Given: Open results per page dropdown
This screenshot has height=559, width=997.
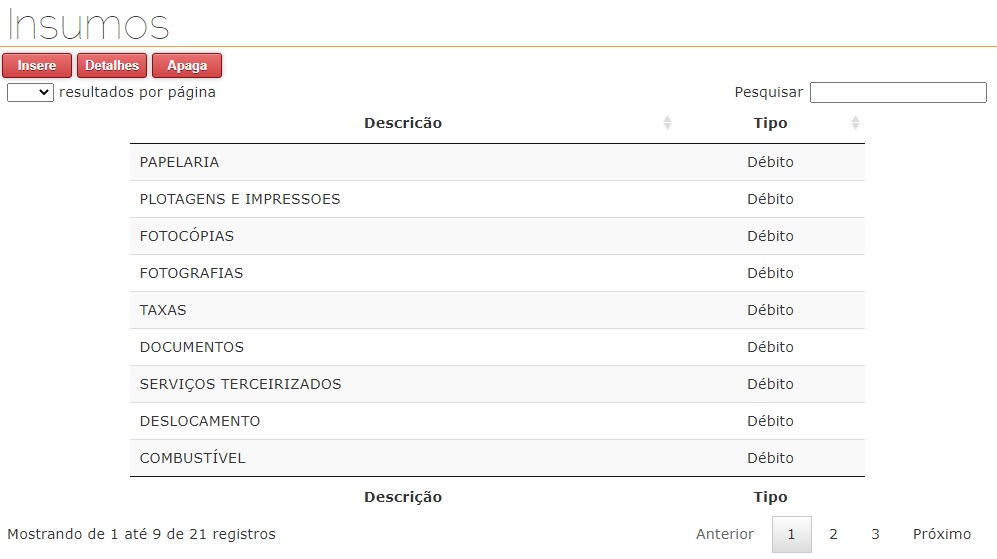Looking at the screenshot, I should point(30,92).
